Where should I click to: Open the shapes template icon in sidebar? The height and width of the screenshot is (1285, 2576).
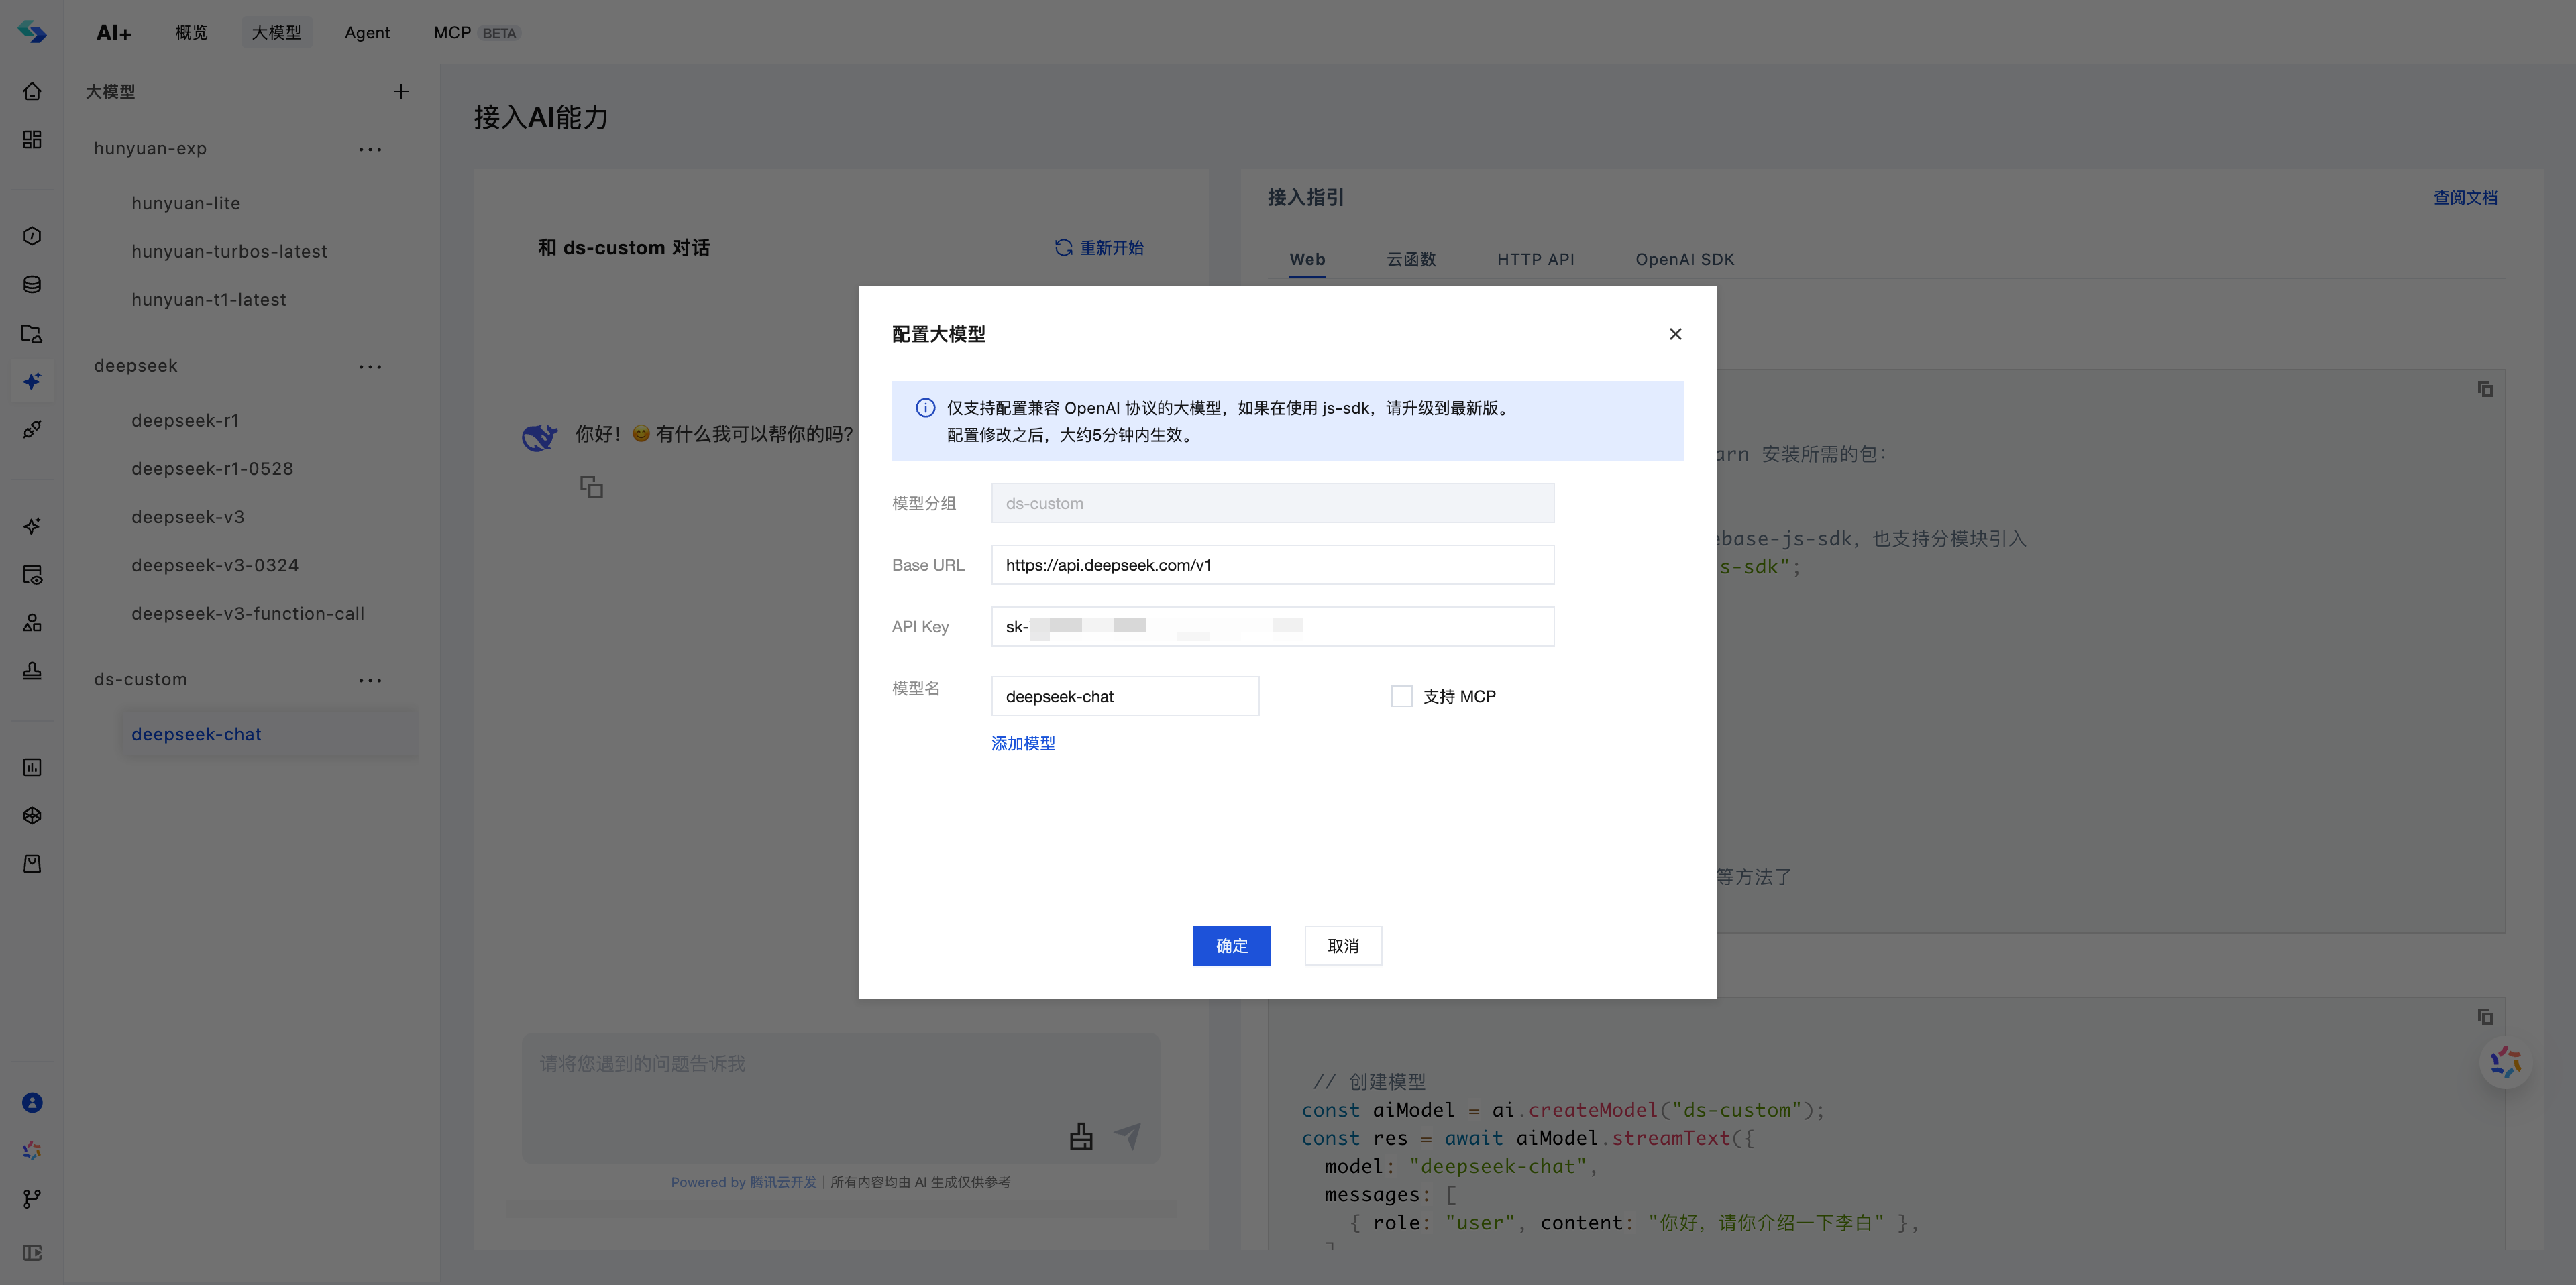[32, 622]
